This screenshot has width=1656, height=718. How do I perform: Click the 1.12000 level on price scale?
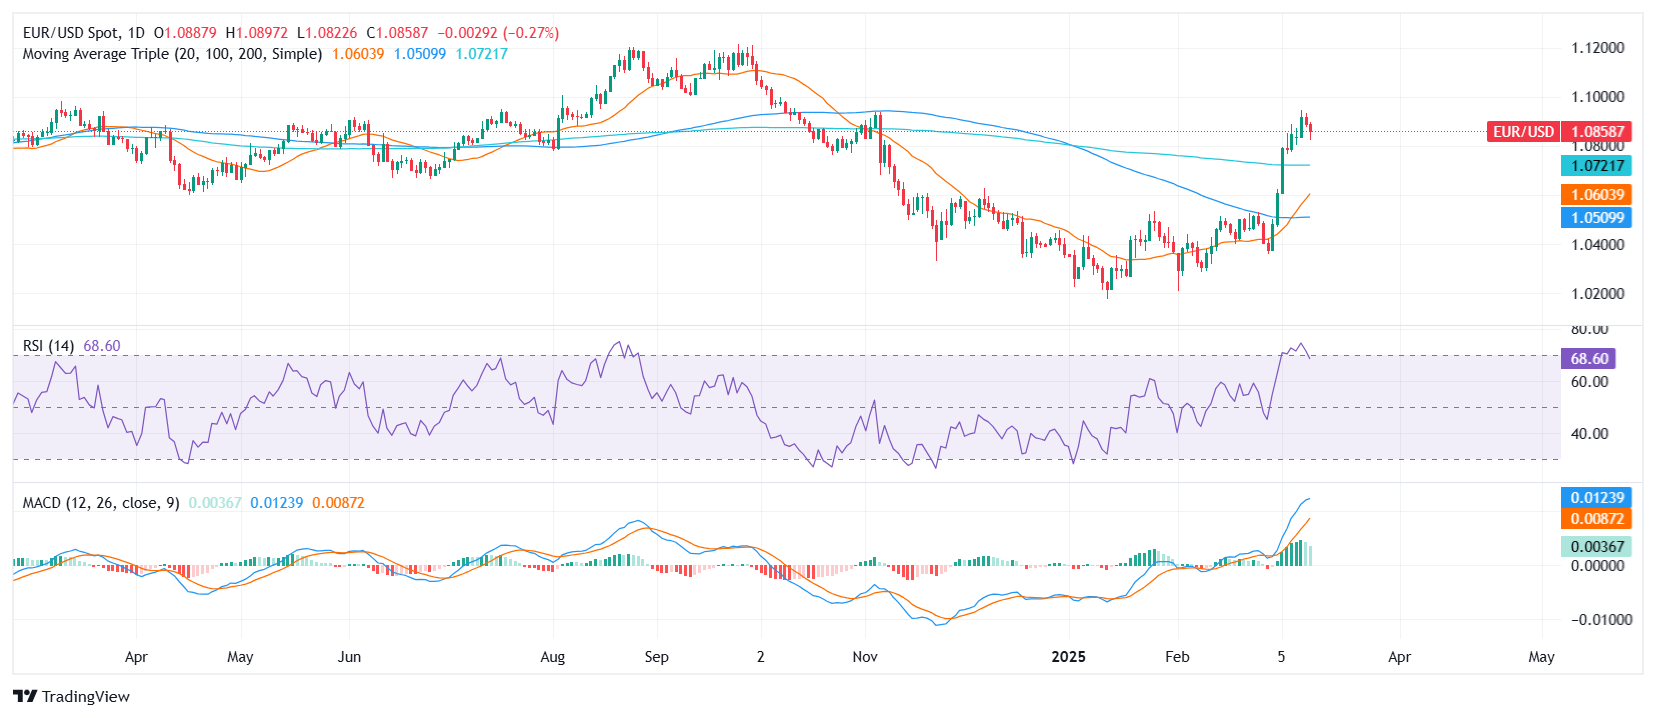[1597, 48]
